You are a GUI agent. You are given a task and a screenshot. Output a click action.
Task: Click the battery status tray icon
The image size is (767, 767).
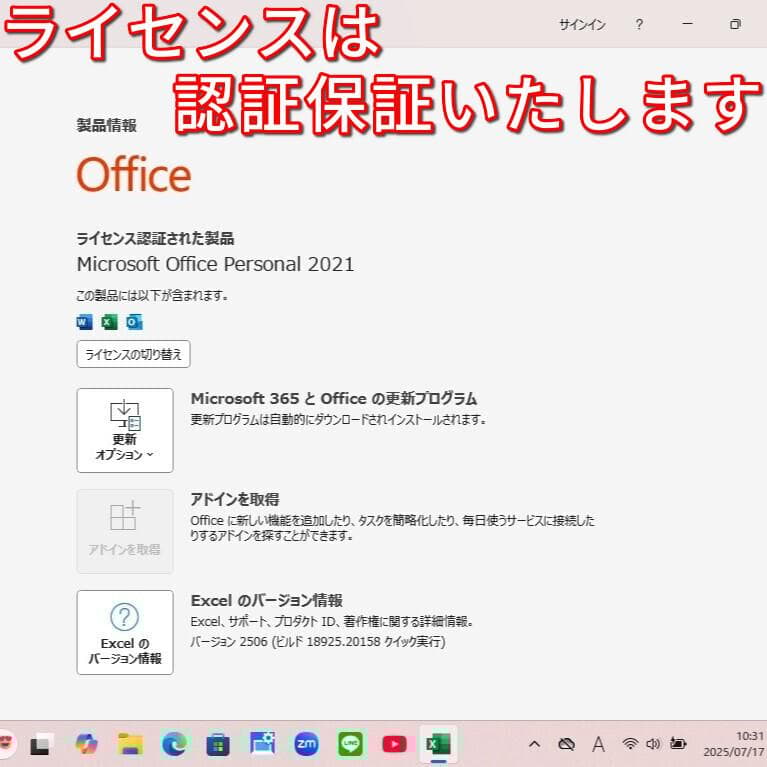tap(677, 744)
